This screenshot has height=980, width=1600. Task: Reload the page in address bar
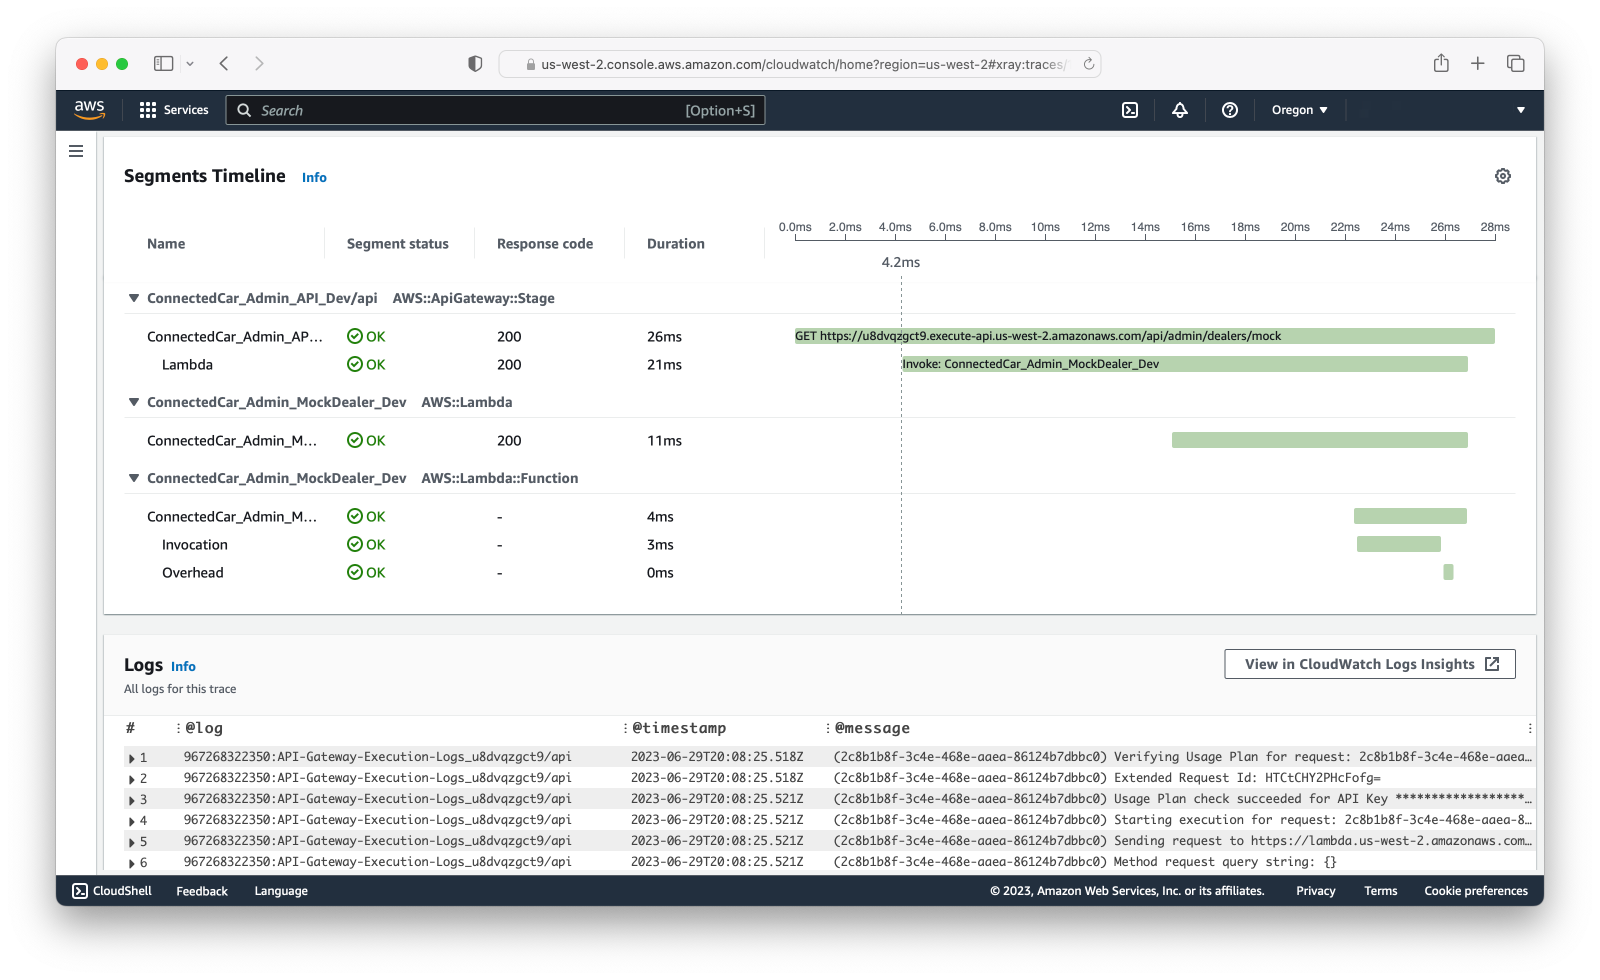(x=1089, y=64)
